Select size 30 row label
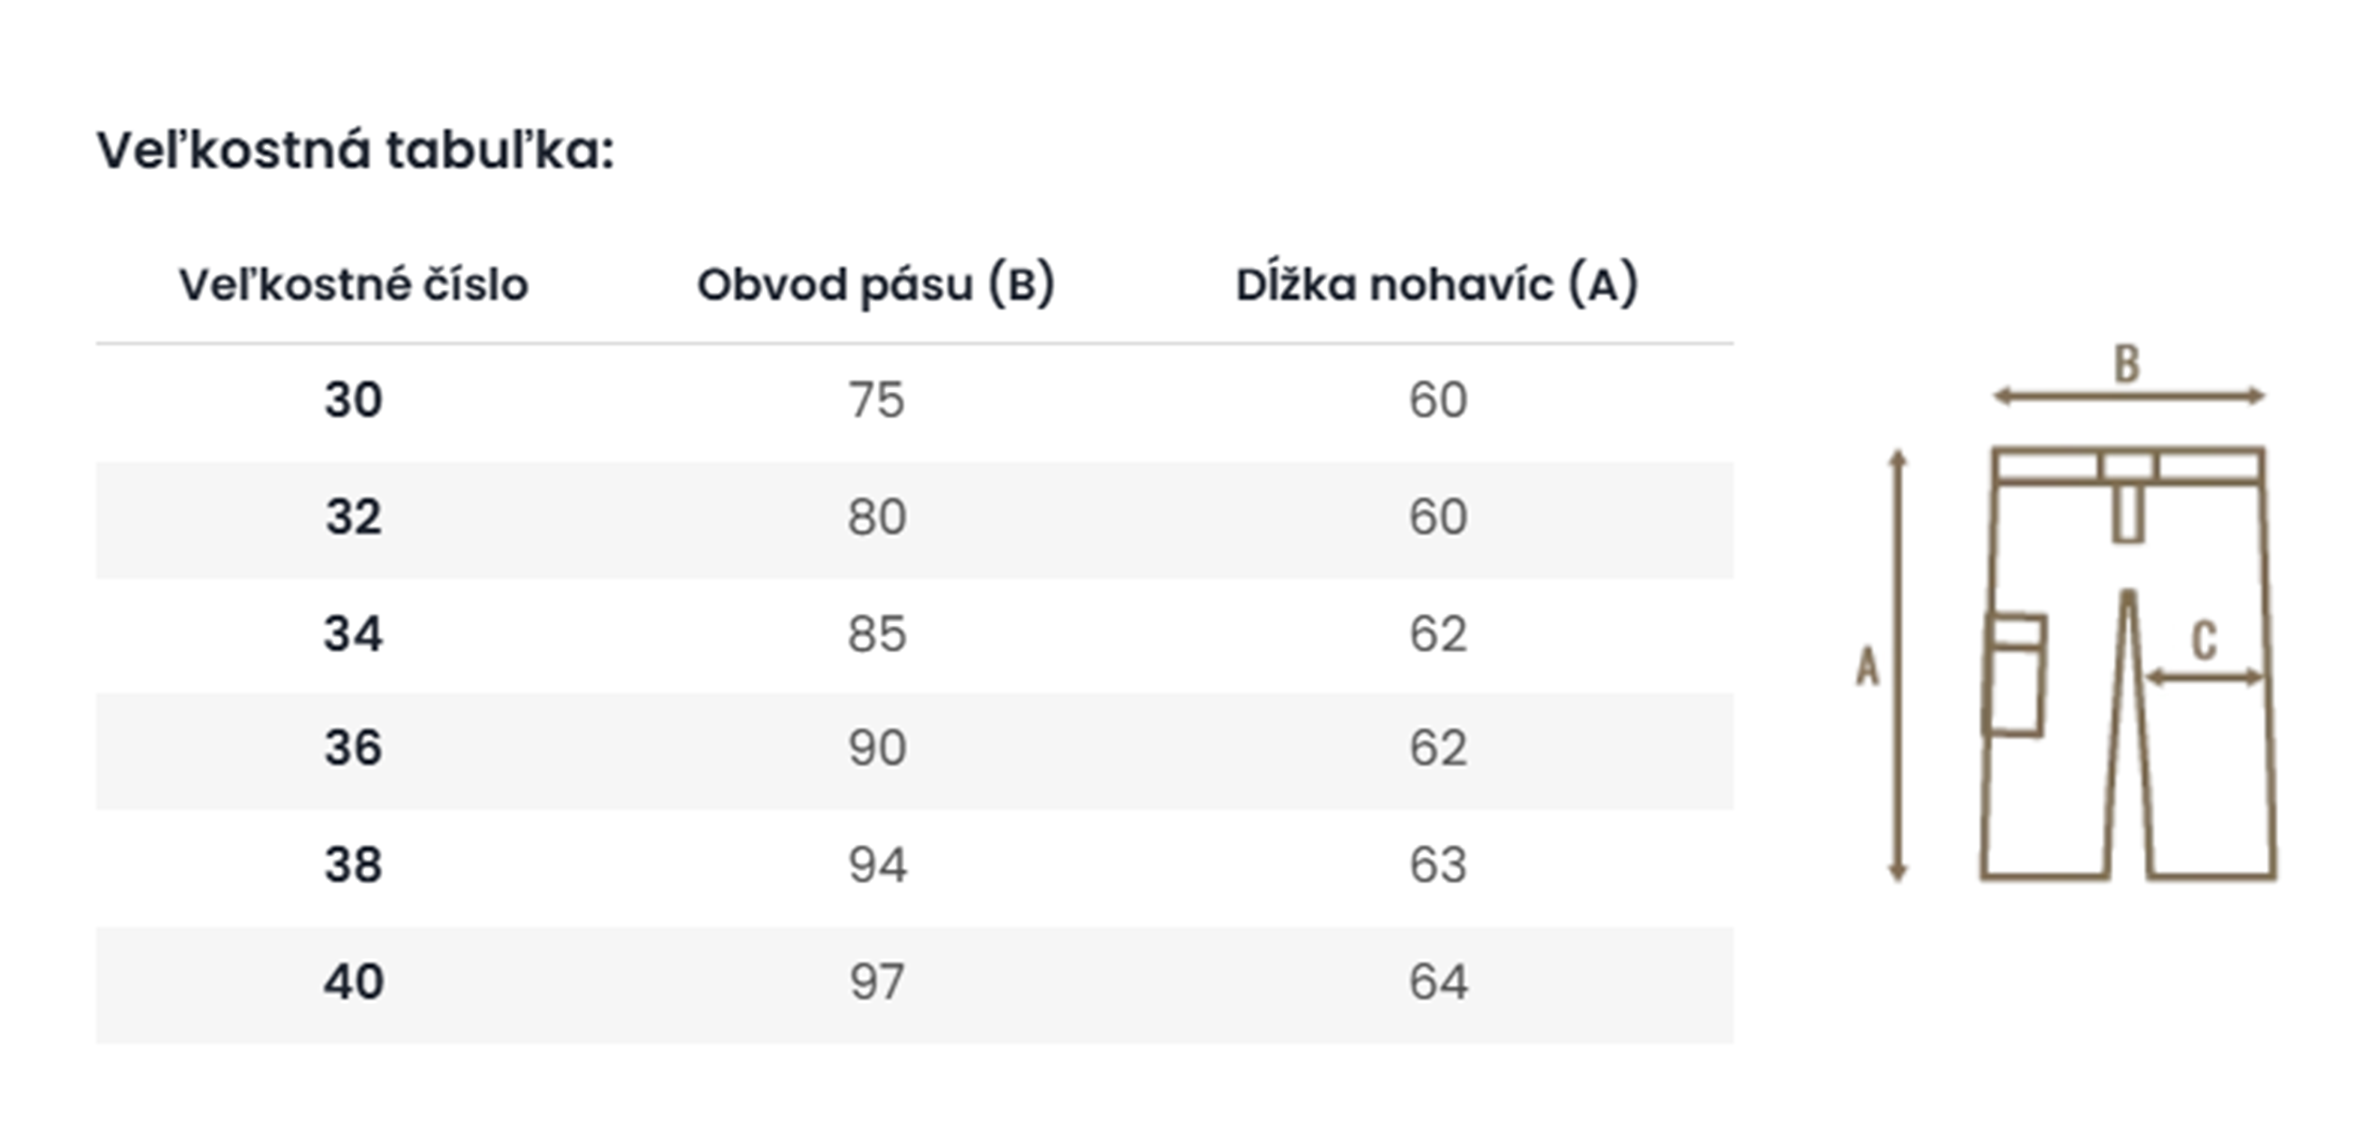The height and width of the screenshot is (1131, 2370). click(353, 400)
